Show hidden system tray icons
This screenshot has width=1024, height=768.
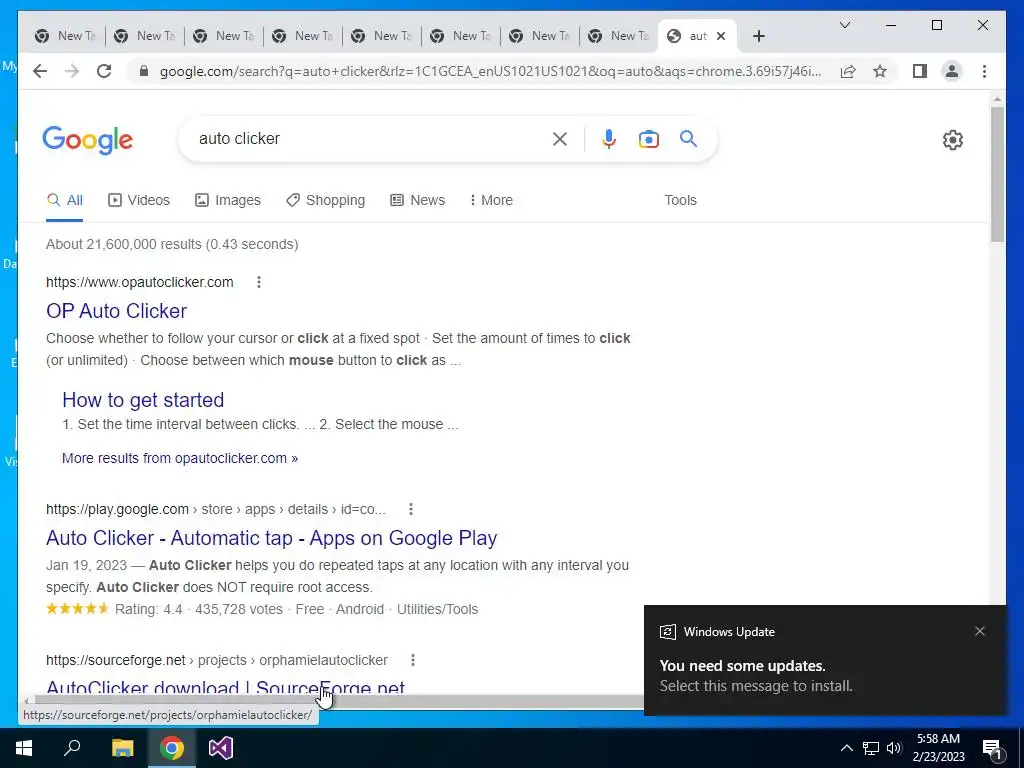(846, 748)
